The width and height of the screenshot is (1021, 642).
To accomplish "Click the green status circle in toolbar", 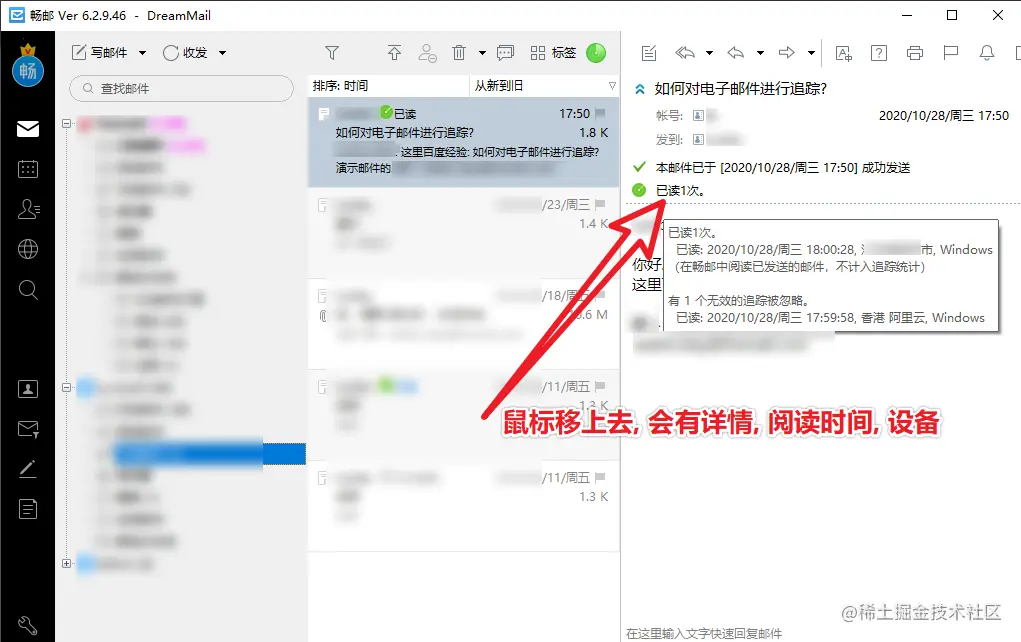I will 596,53.
